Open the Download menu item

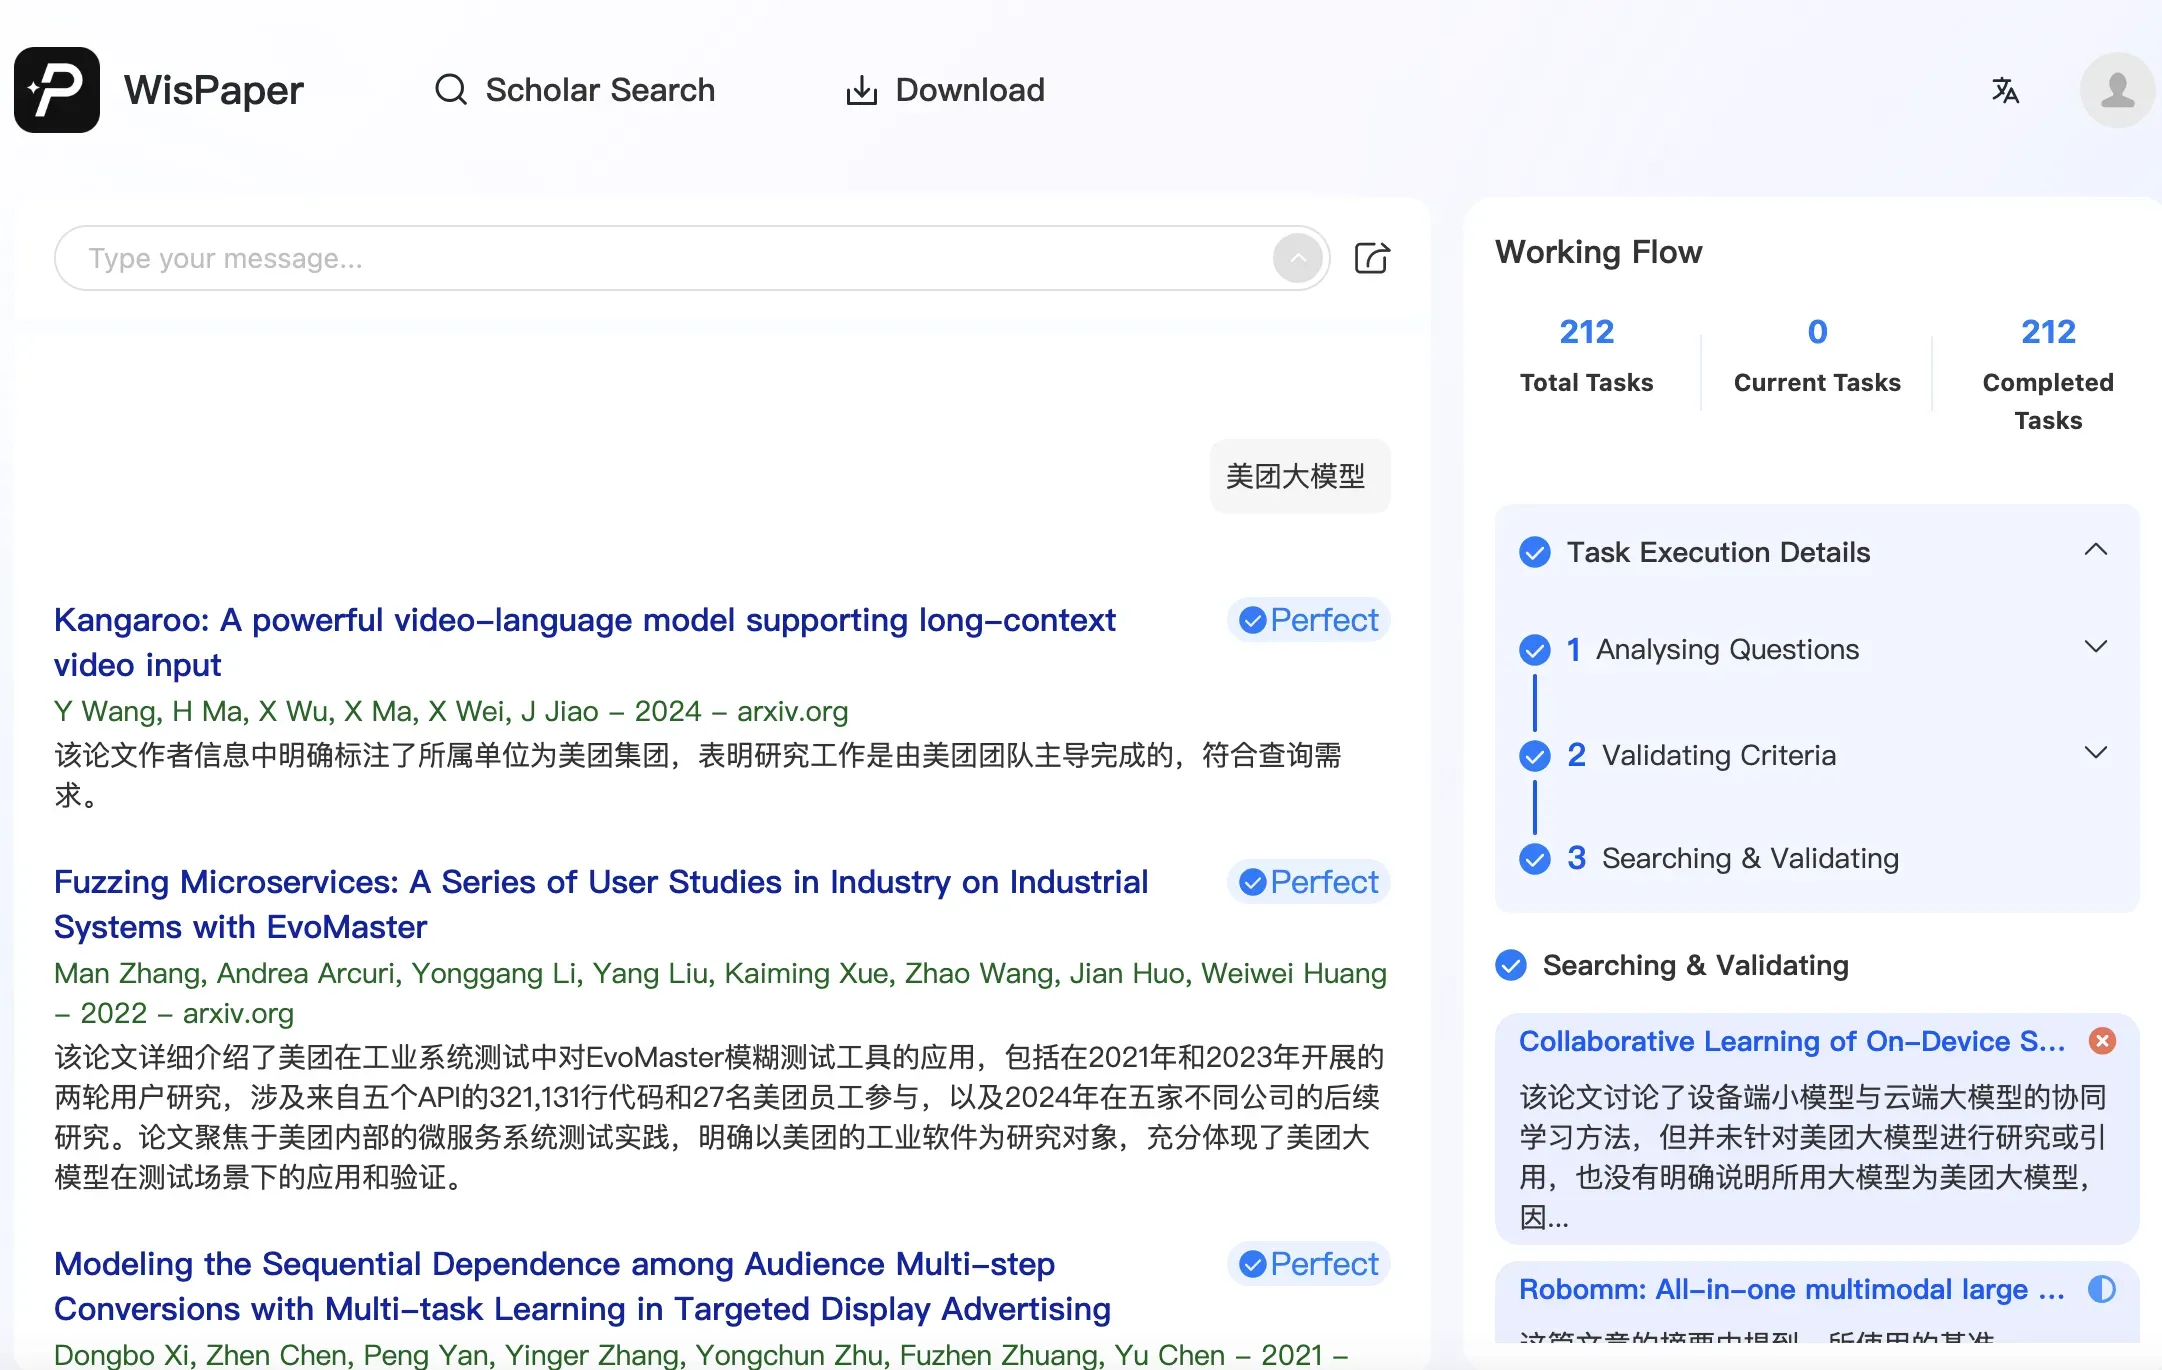tap(970, 89)
